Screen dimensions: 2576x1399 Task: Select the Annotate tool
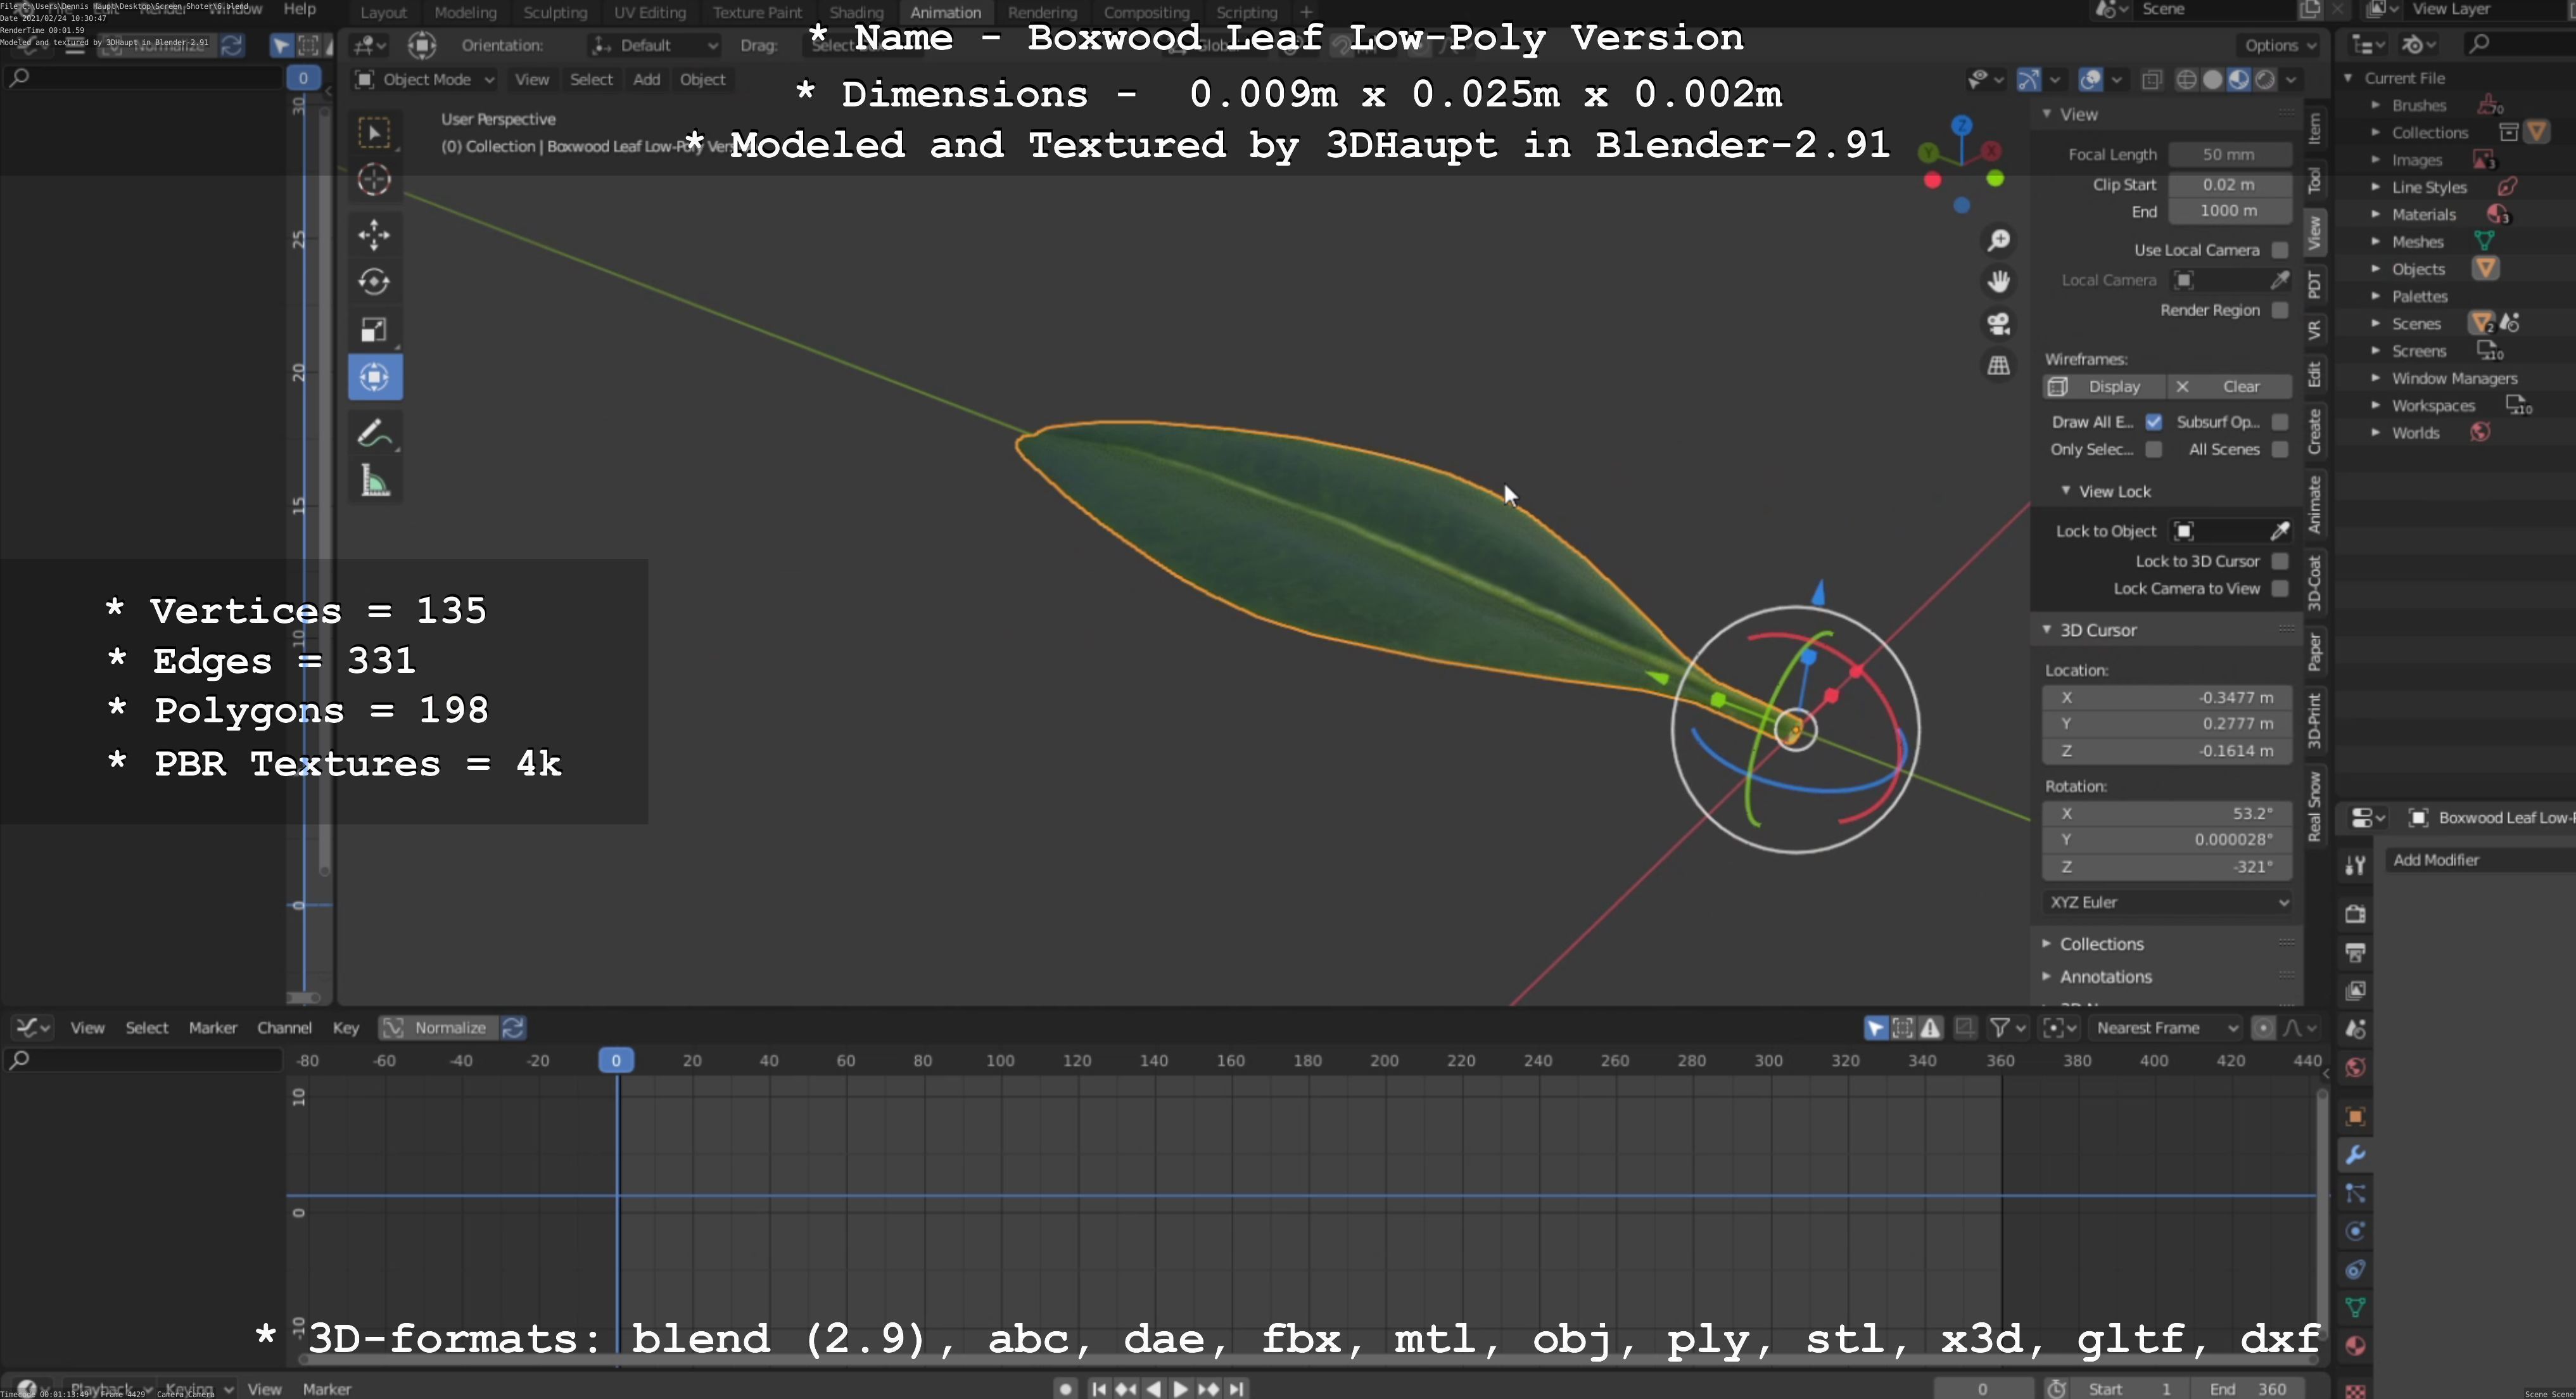tap(375, 433)
